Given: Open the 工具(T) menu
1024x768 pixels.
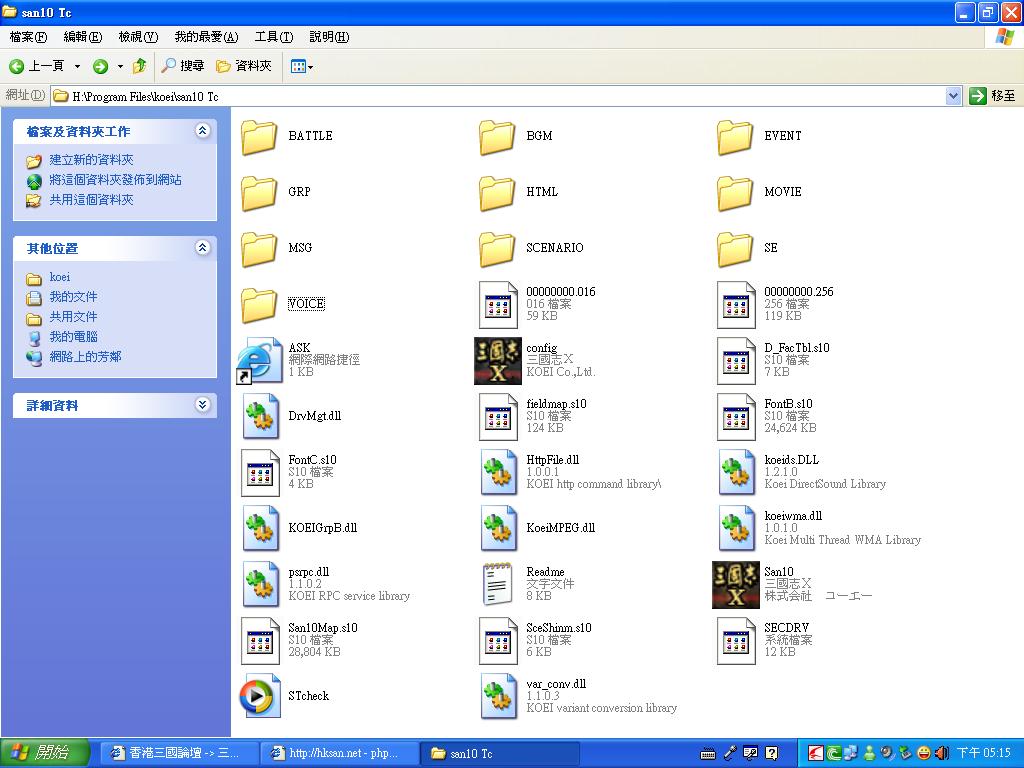Looking at the screenshot, I should (x=274, y=37).
